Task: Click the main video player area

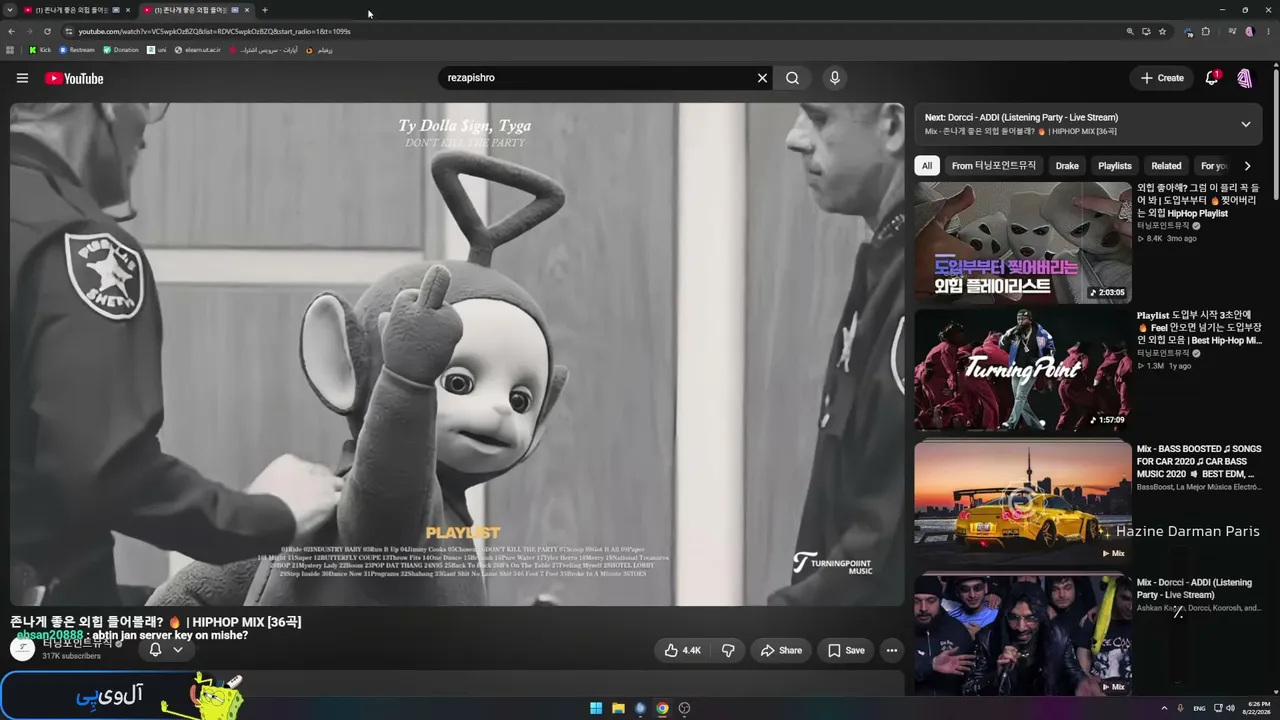Action: [x=457, y=354]
